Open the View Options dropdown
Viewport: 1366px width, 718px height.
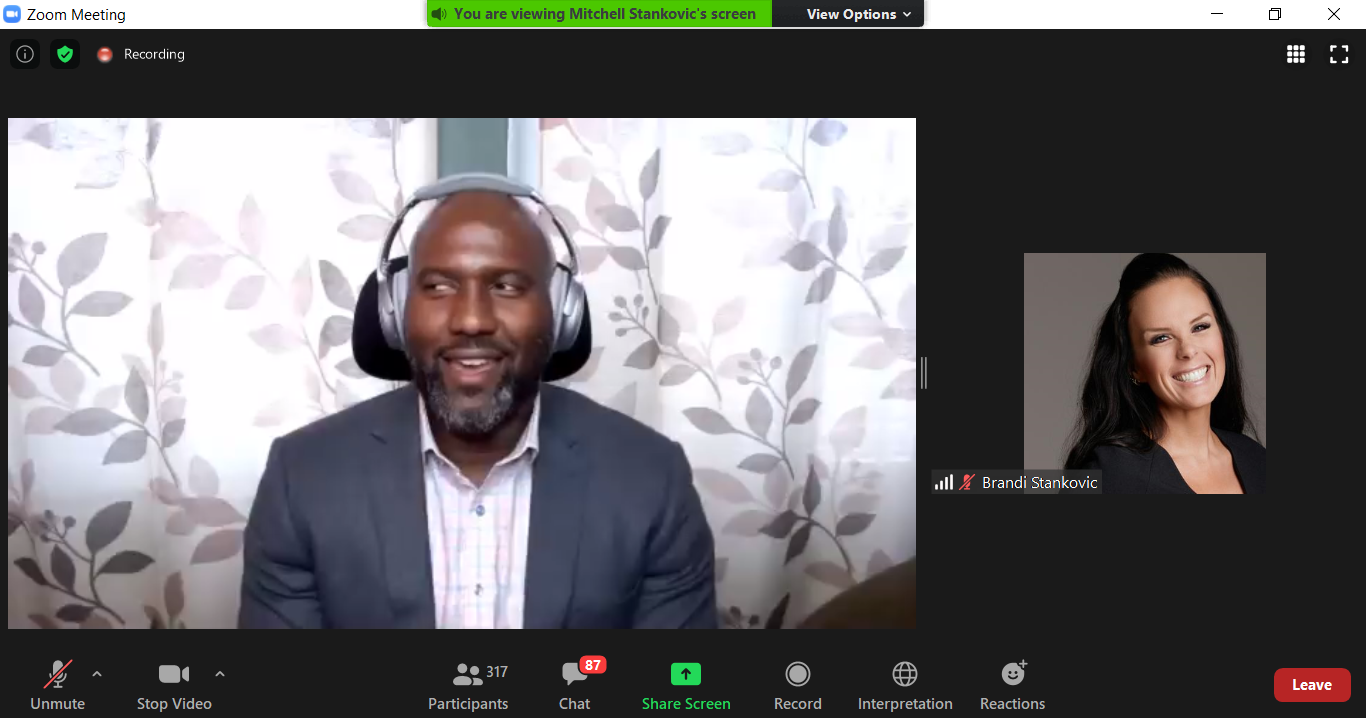pyautogui.click(x=859, y=14)
